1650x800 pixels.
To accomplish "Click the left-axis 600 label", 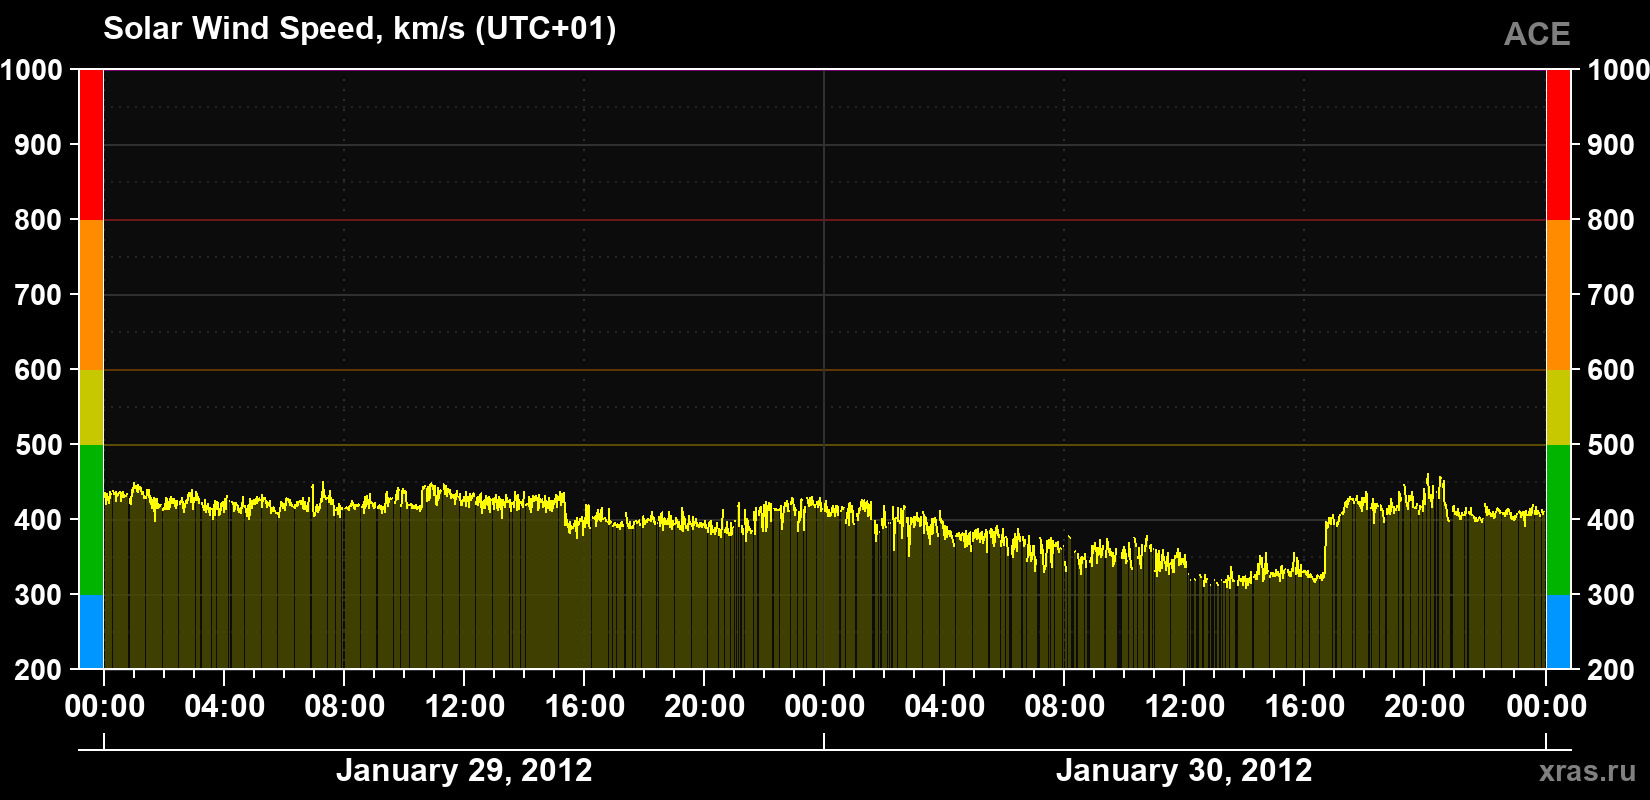I will pos(39,370).
